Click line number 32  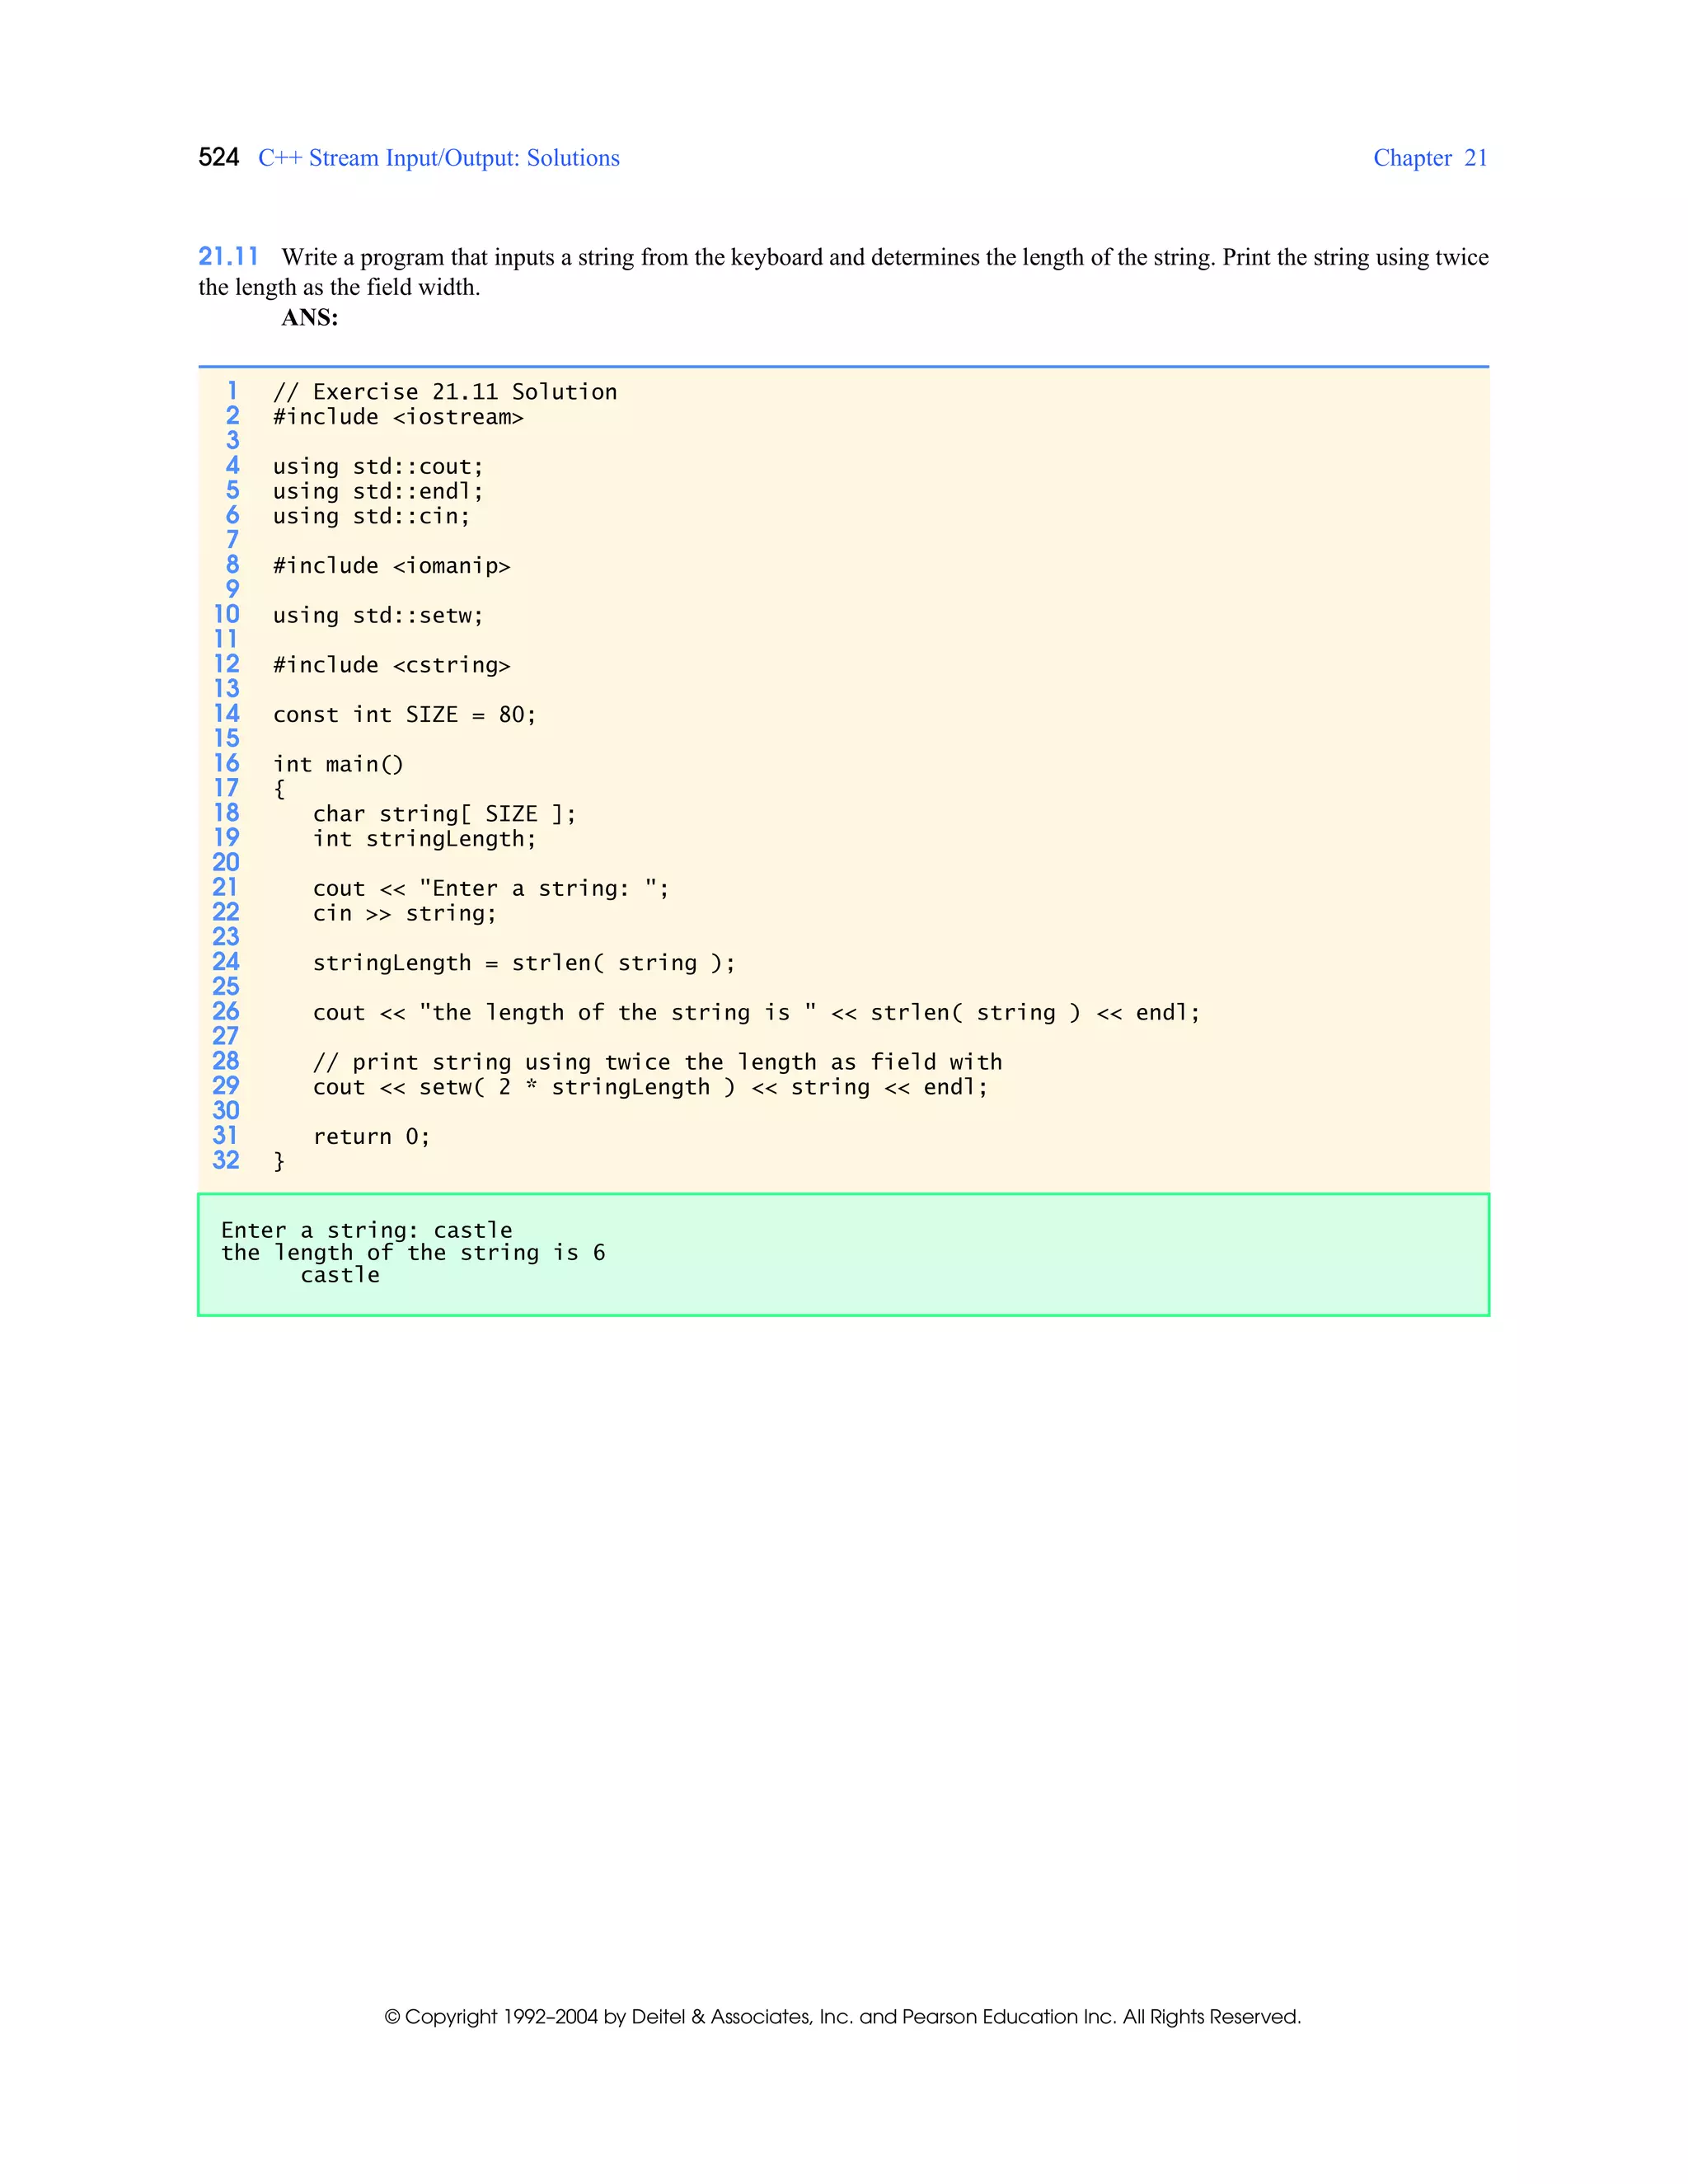[x=226, y=1160]
